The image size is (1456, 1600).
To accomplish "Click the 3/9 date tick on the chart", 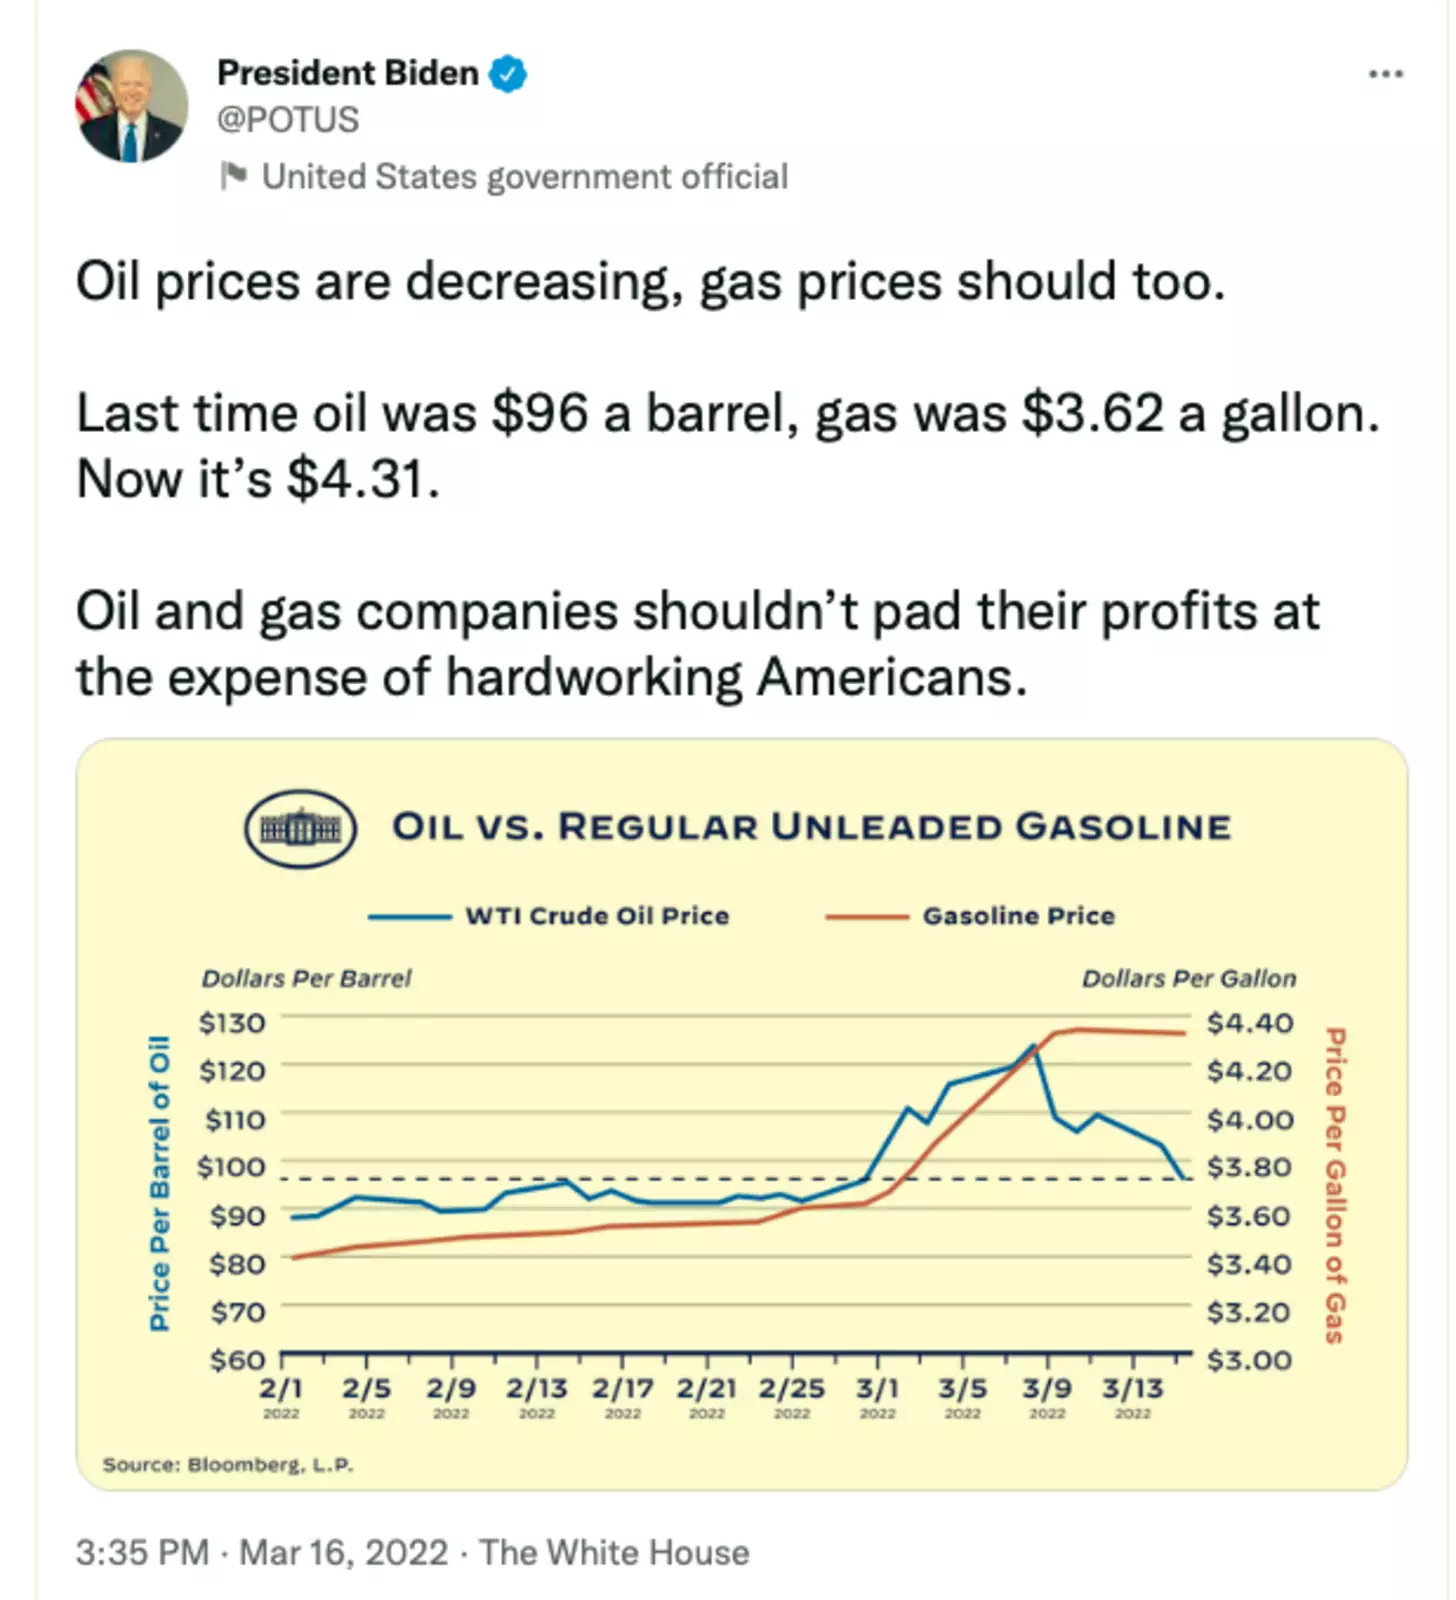I will click(x=1047, y=1389).
